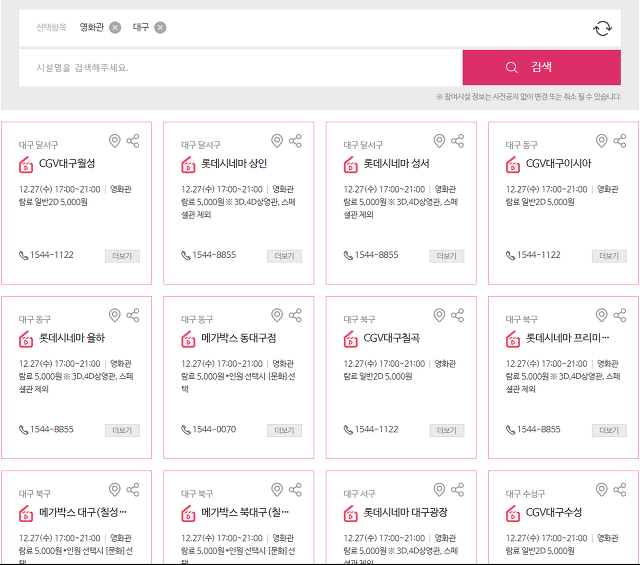Click 더보기 on CGV대구이시아 card

609,256
